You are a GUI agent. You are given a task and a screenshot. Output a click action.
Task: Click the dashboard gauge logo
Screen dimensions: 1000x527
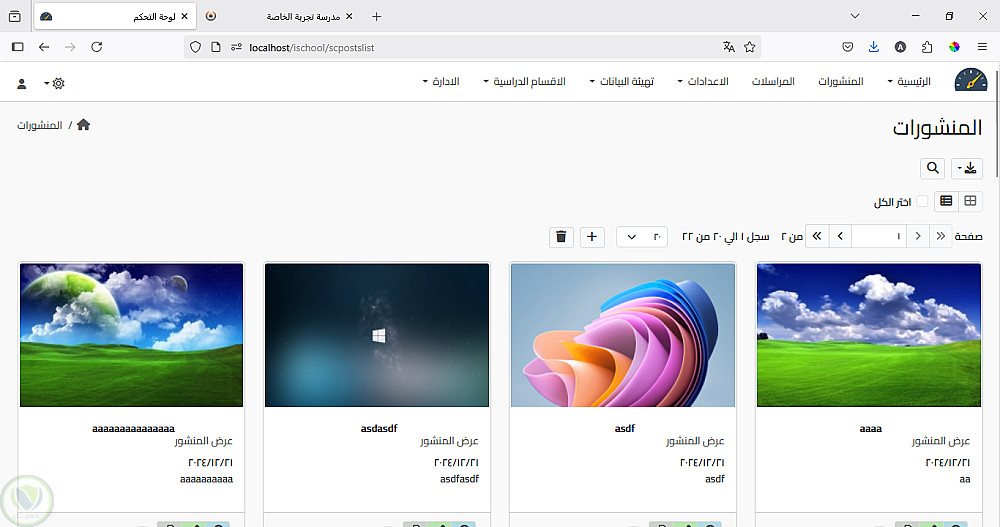(971, 80)
